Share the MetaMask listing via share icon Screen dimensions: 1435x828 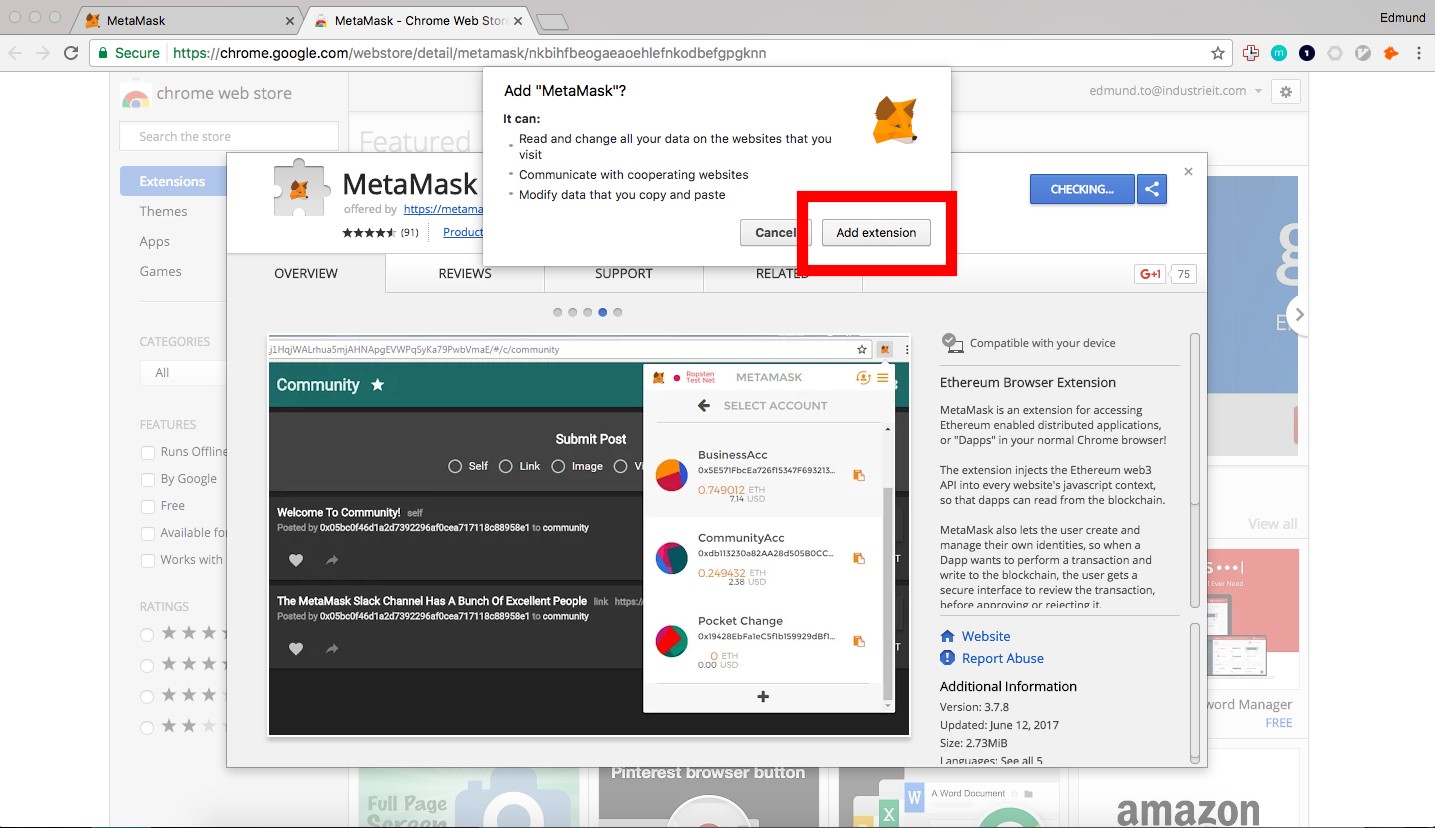coord(1152,189)
